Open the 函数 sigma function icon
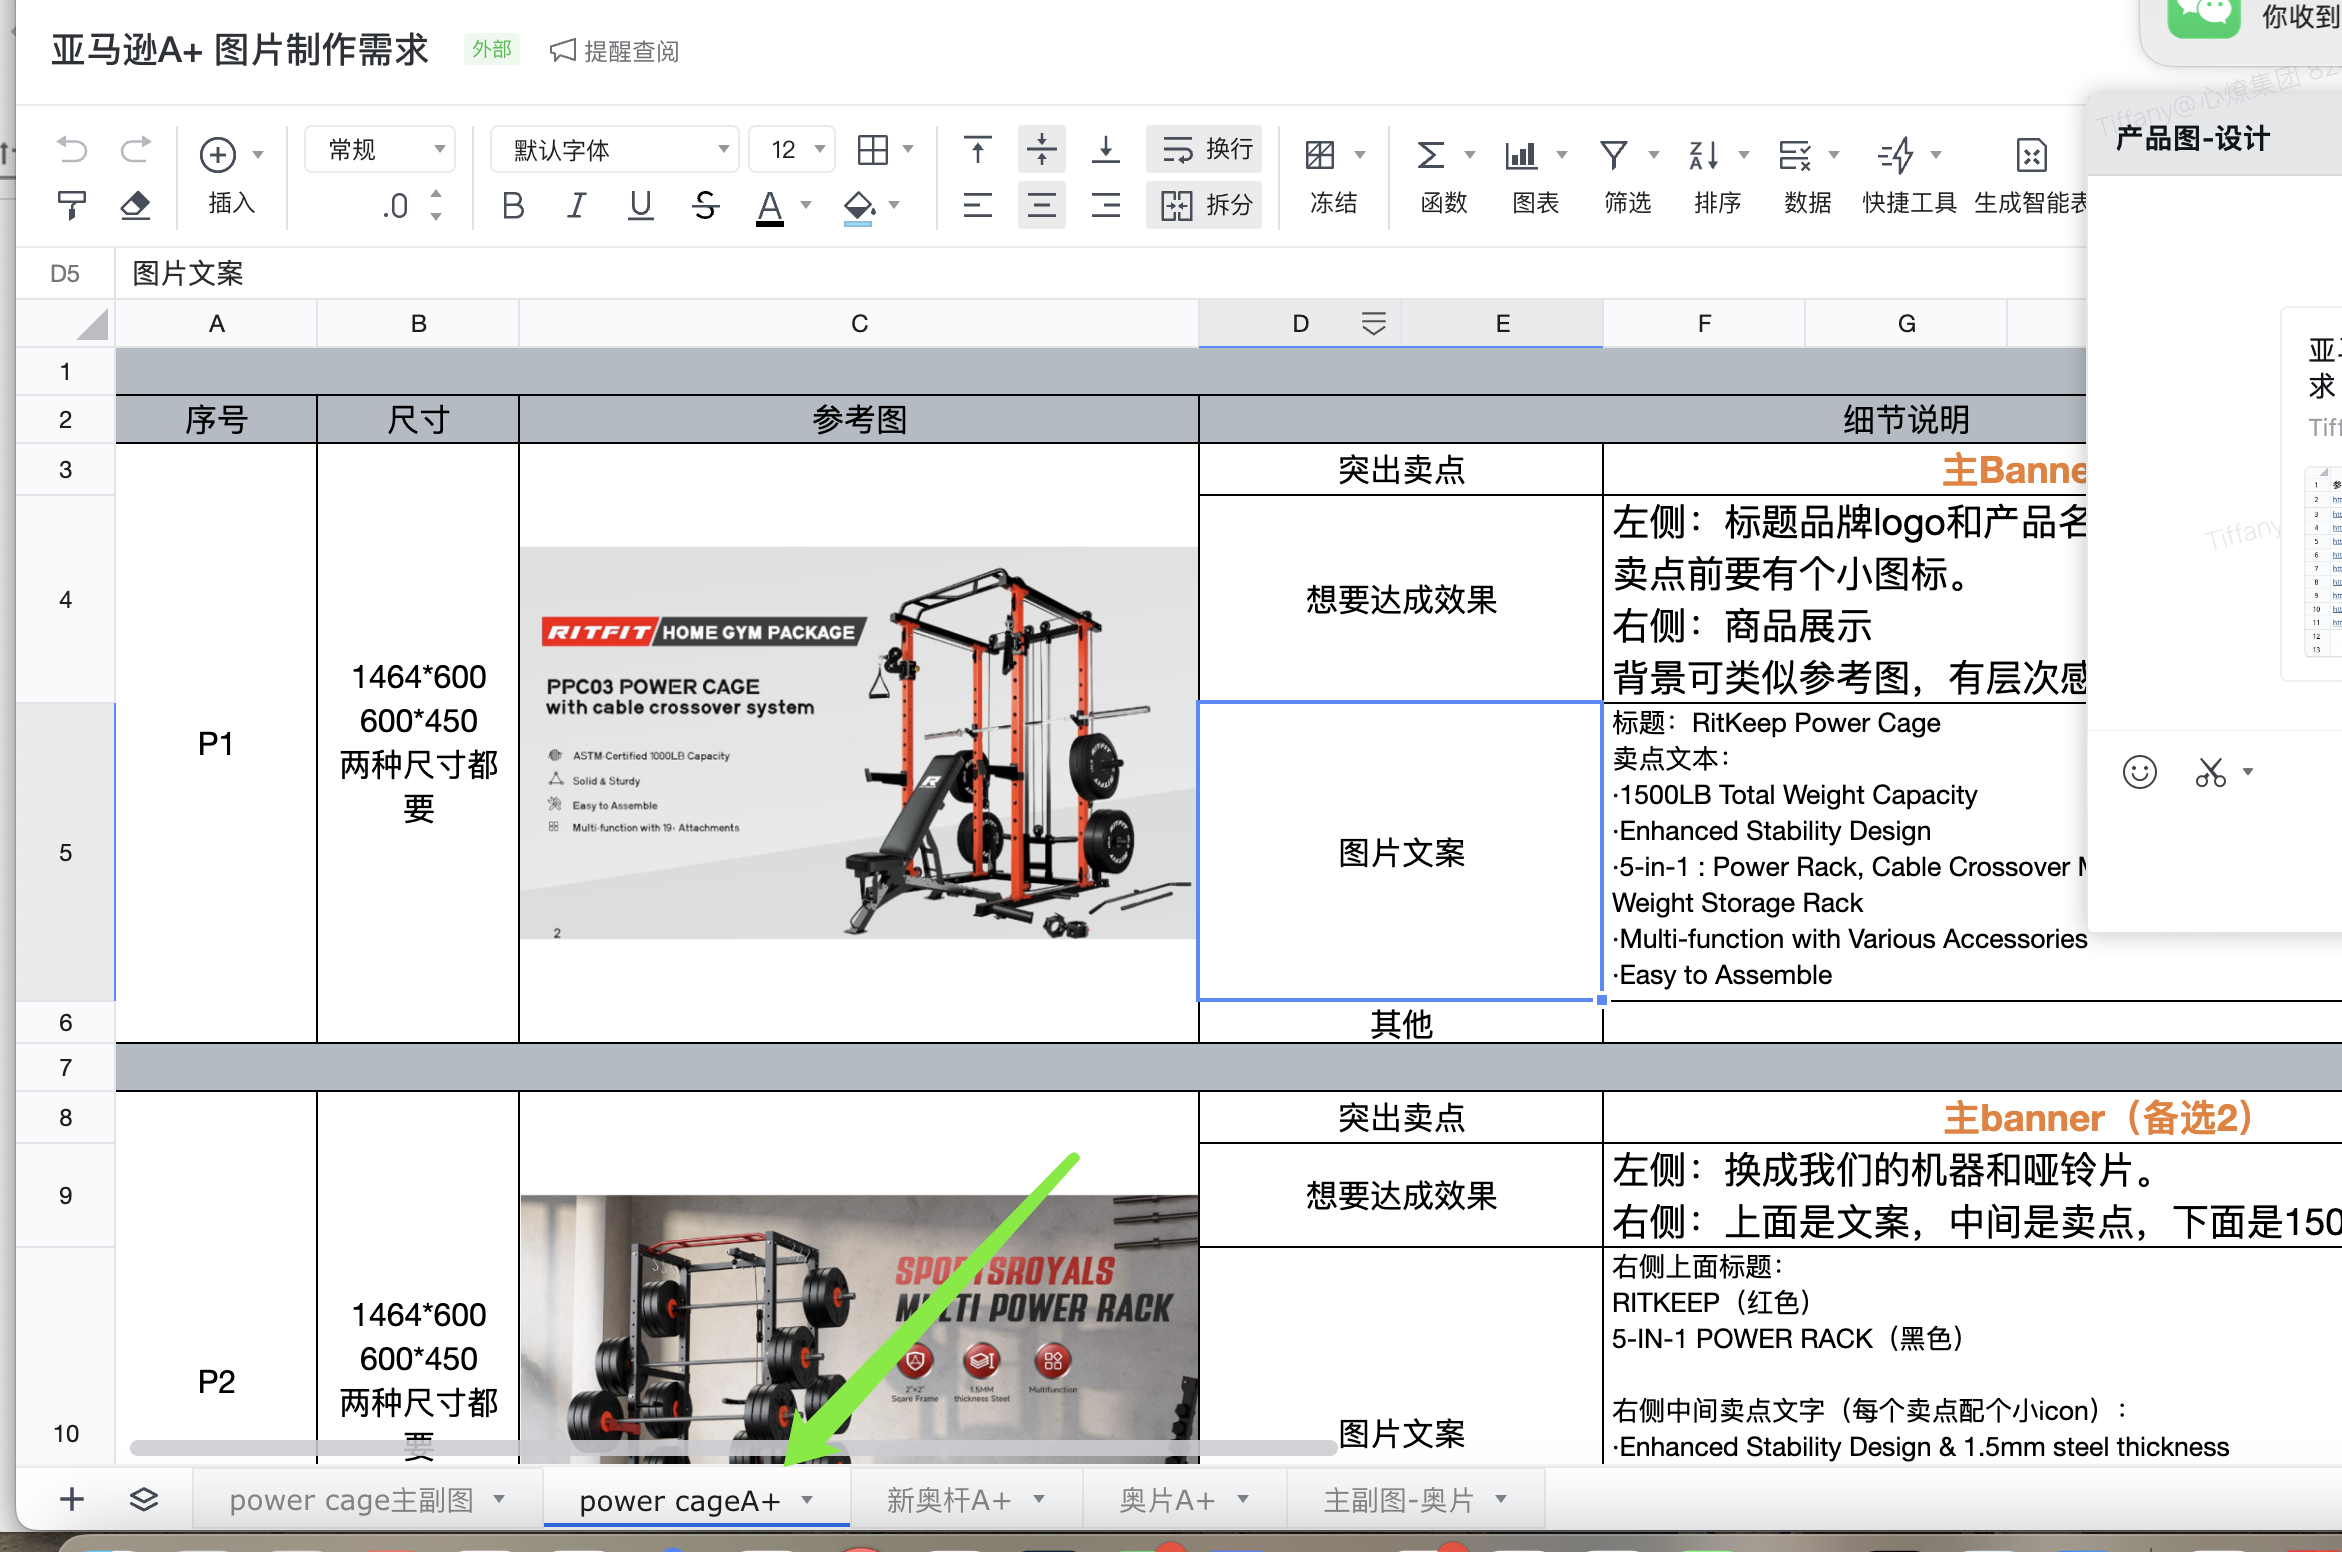Screen dimensions: 2342x1552 coord(1431,155)
